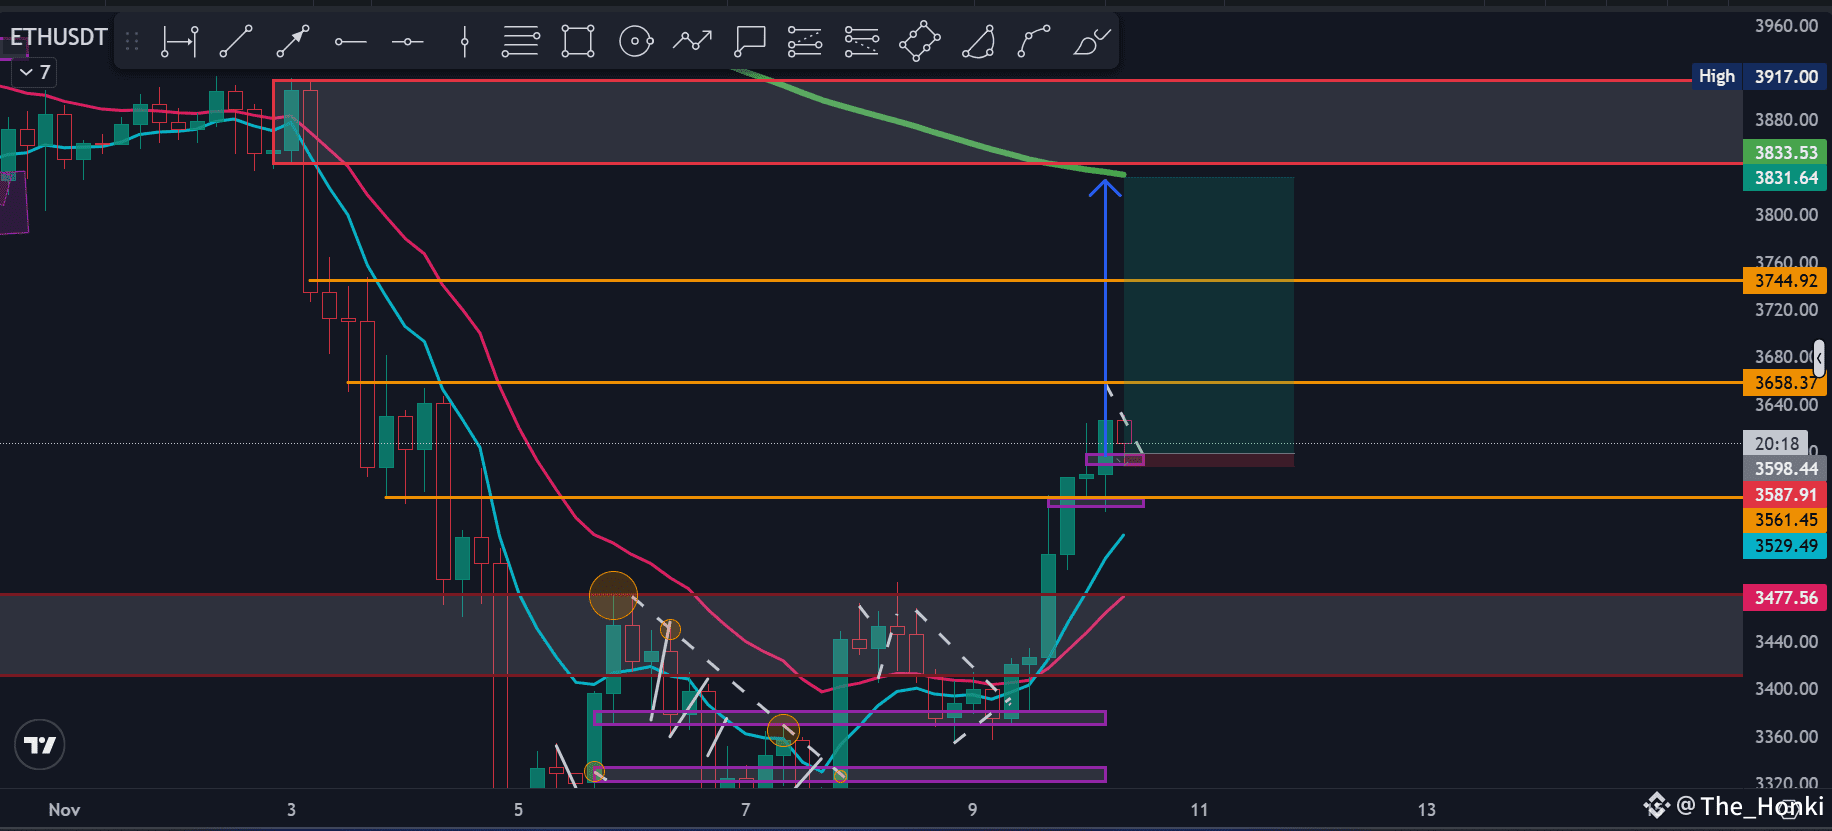Click the green 3833.53 price label
Viewport: 1832px width, 831px height.
click(x=1785, y=152)
